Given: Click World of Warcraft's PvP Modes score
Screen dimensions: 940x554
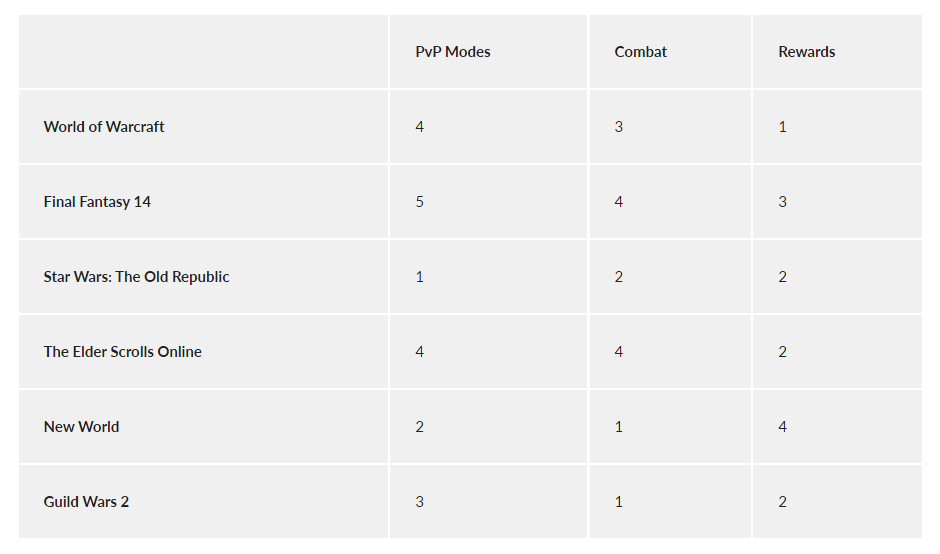Looking at the screenshot, I should click(x=420, y=127).
